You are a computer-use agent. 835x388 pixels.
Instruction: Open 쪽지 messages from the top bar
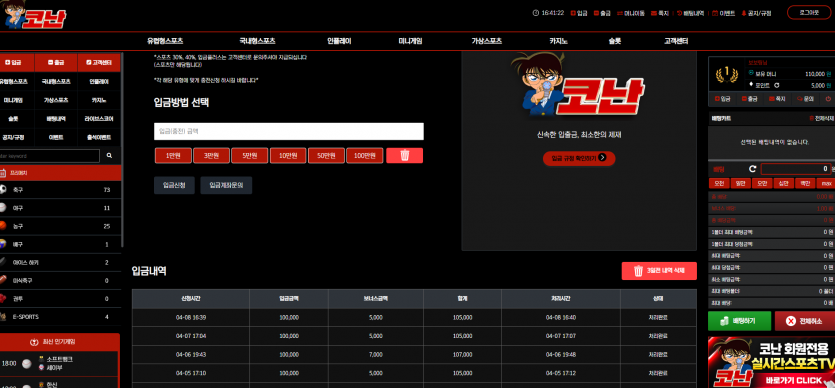pos(659,13)
